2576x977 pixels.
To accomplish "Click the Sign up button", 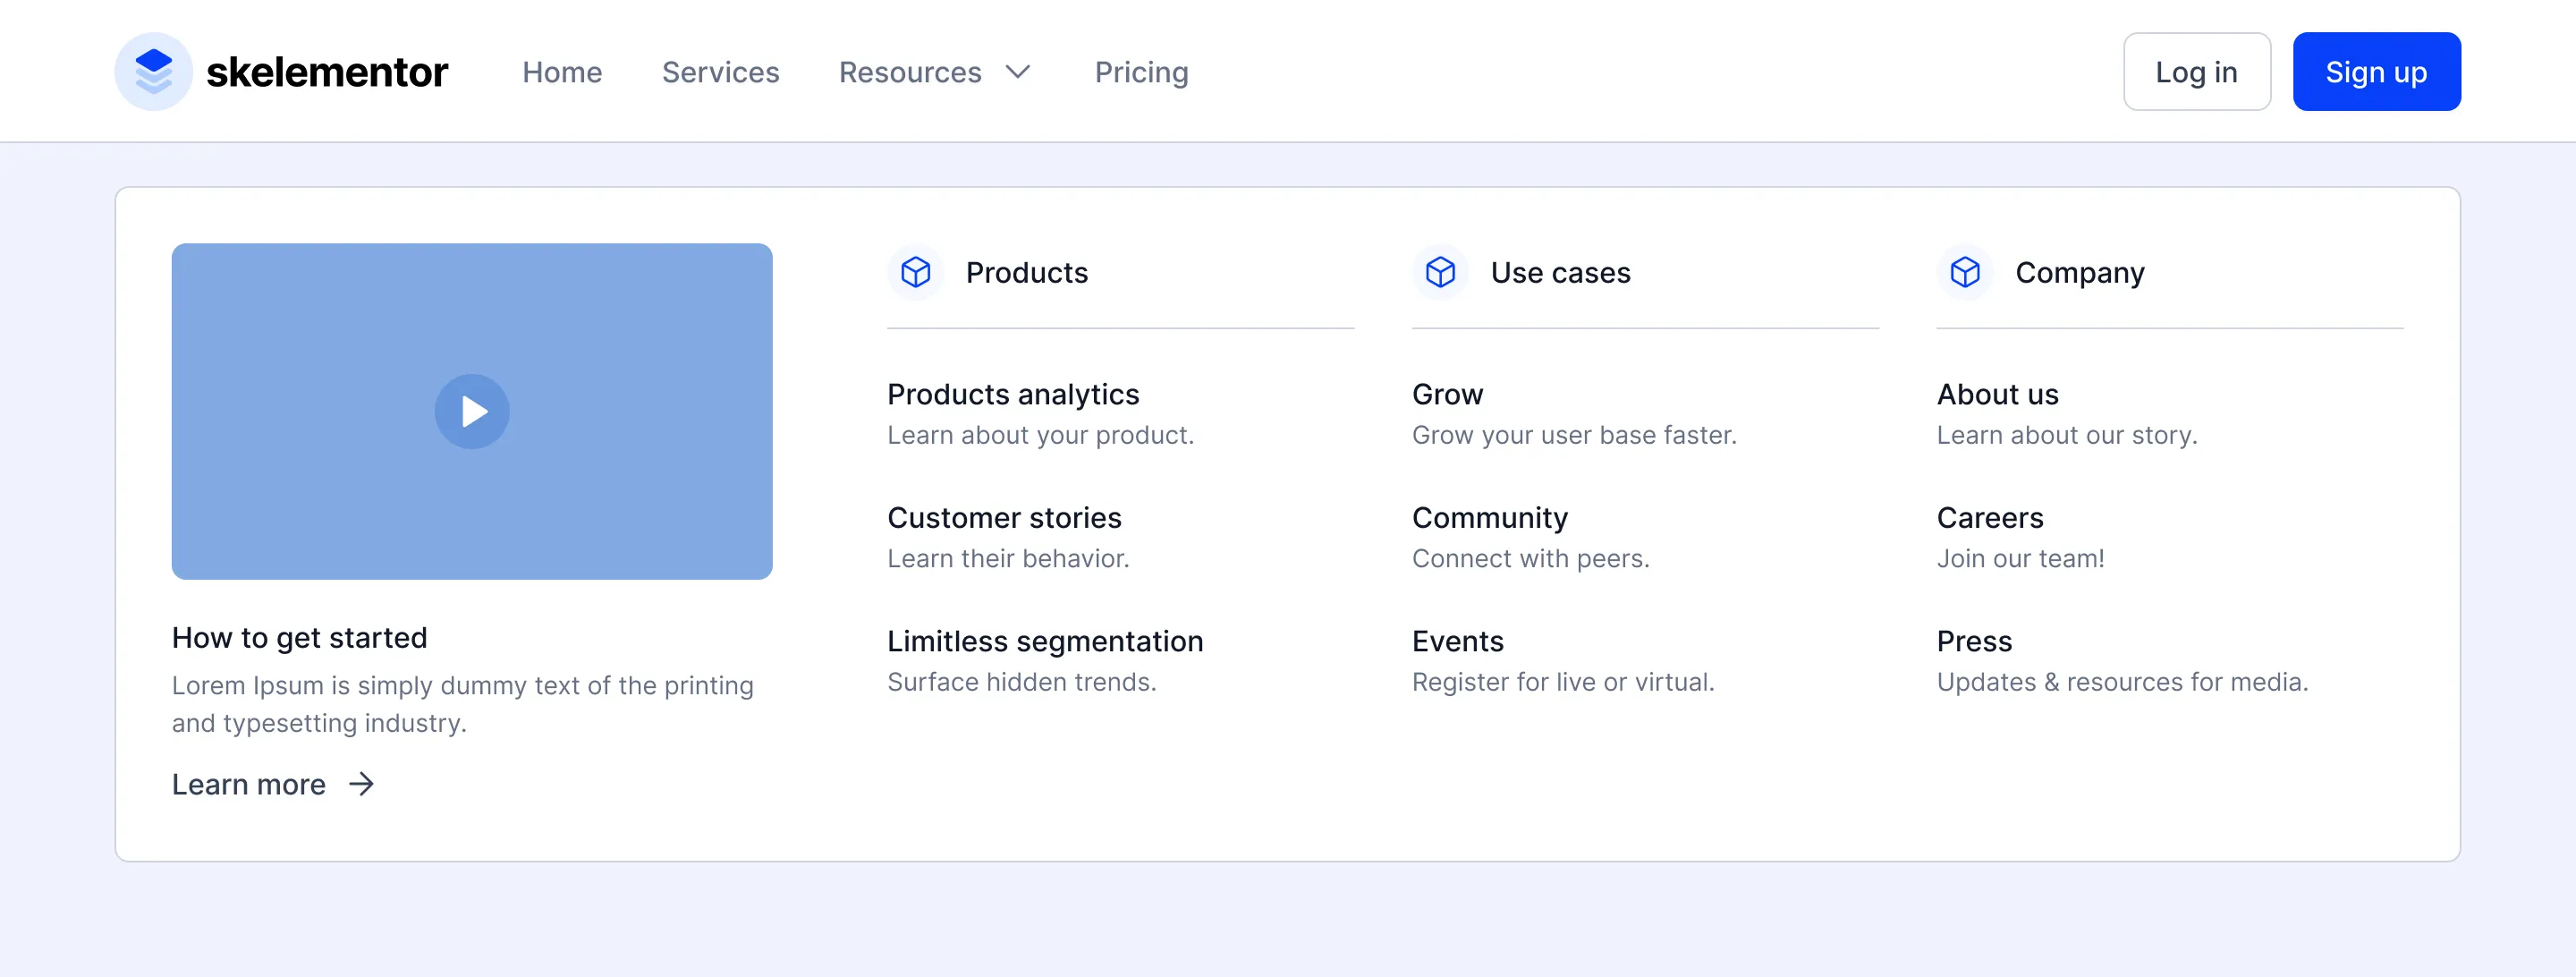I will pos(2376,72).
